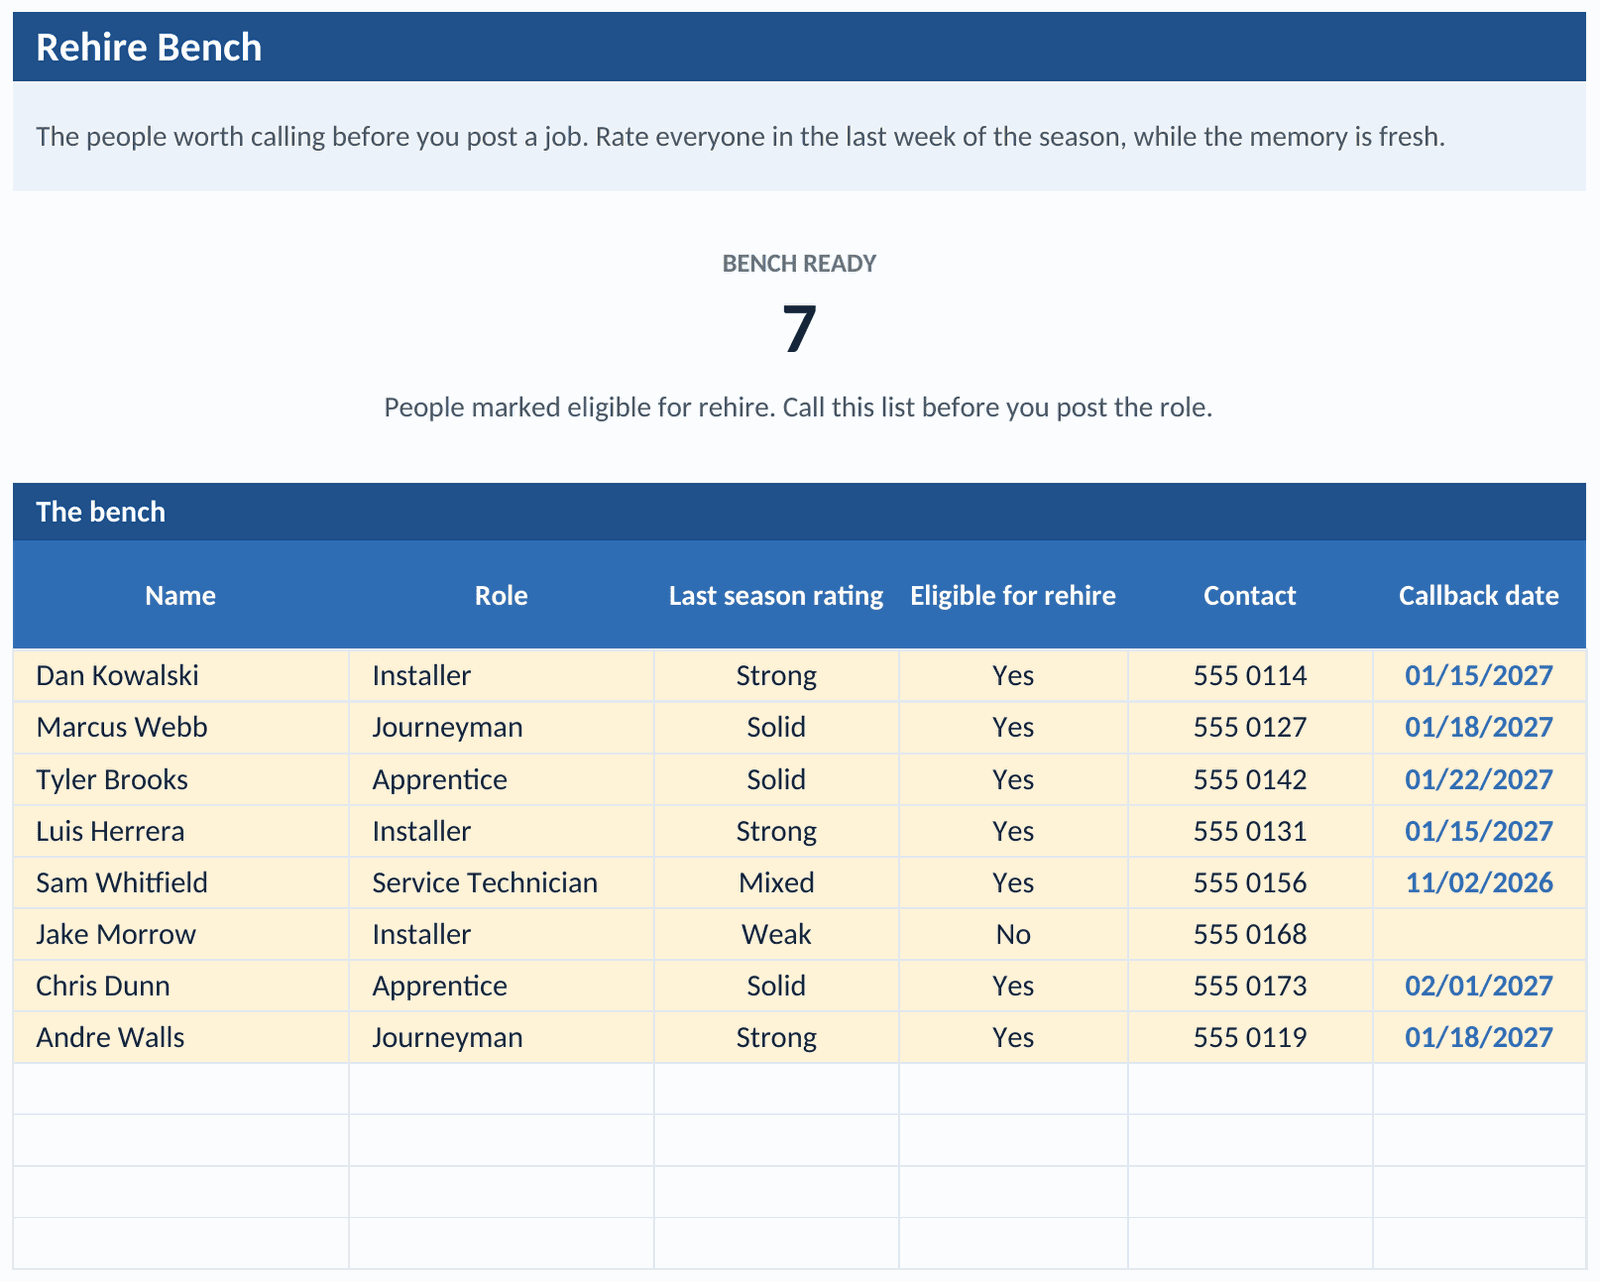The width and height of the screenshot is (1600, 1282).
Task: Select contact number 555 0119
Action: (x=1250, y=1037)
